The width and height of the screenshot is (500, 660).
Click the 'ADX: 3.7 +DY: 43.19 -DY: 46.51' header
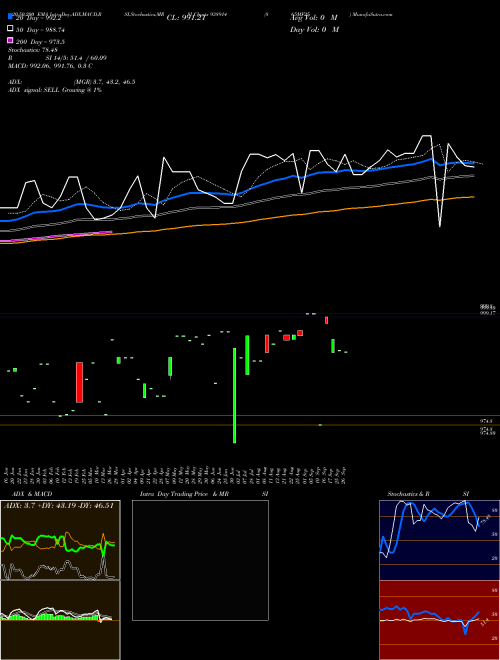coord(59,506)
